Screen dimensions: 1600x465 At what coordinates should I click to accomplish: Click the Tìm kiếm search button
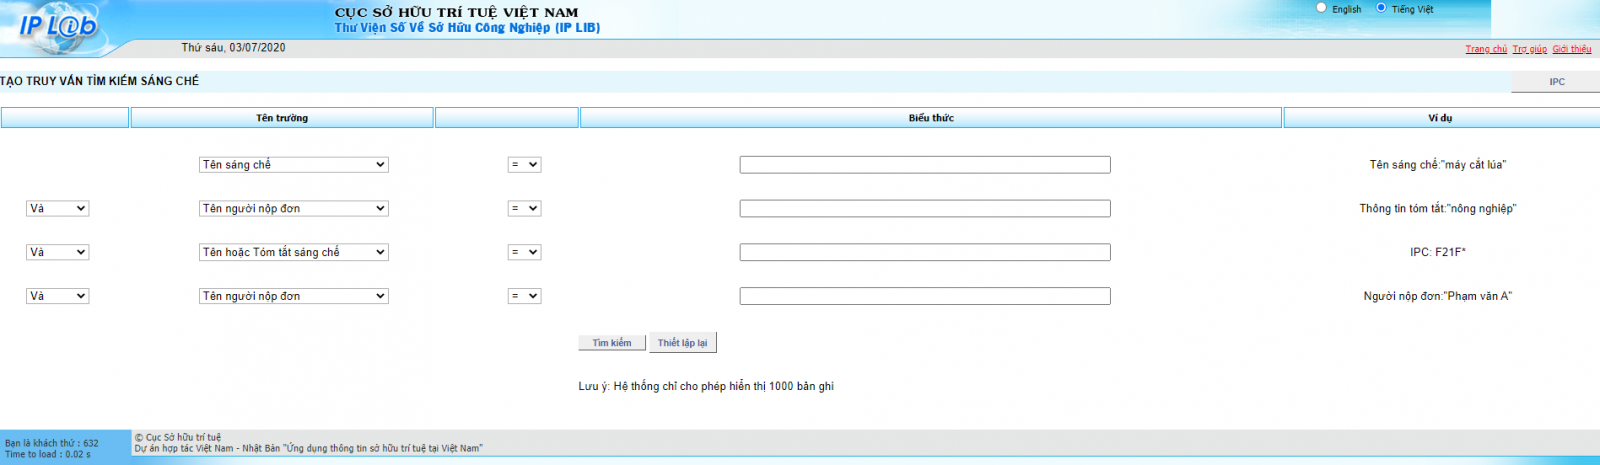[x=612, y=343]
